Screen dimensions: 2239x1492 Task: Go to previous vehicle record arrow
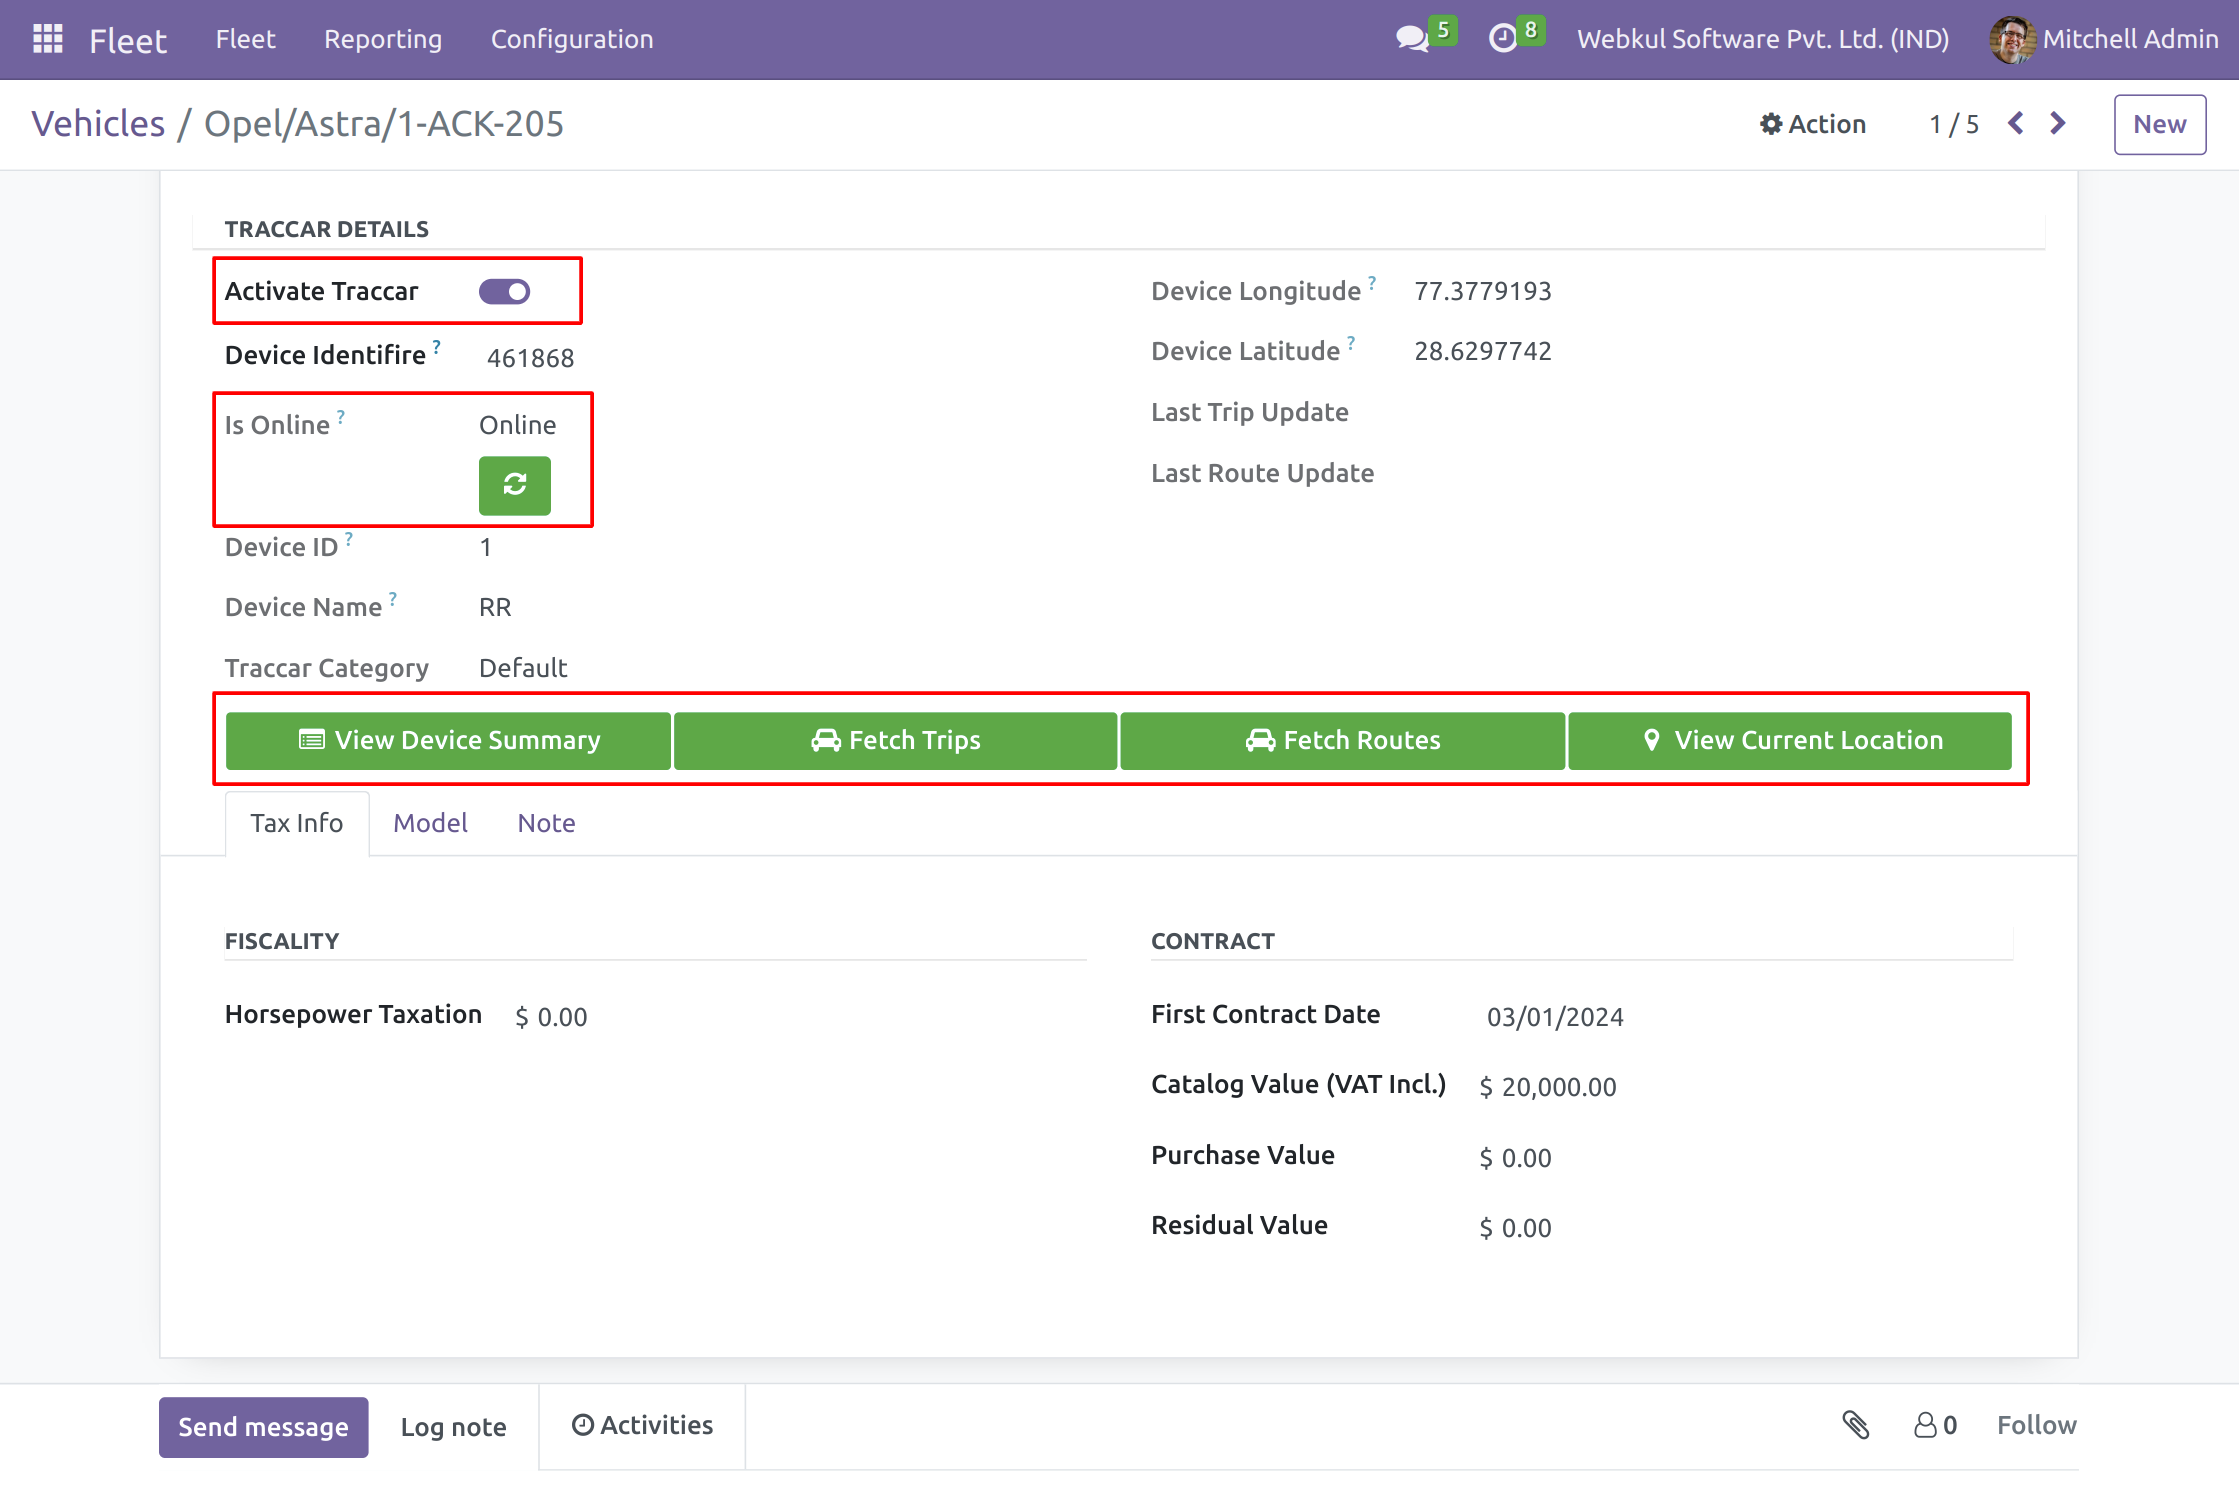click(2015, 123)
